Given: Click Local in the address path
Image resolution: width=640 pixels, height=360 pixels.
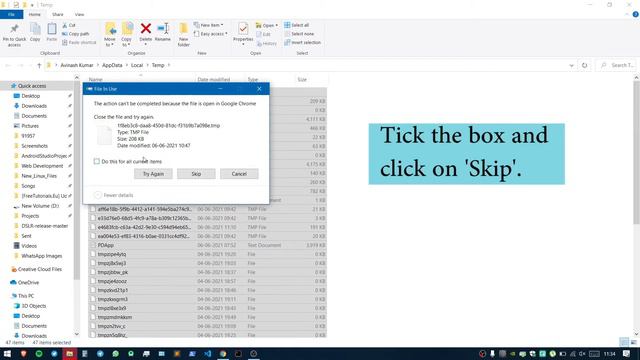Looking at the screenshot, I should (137, 65).
